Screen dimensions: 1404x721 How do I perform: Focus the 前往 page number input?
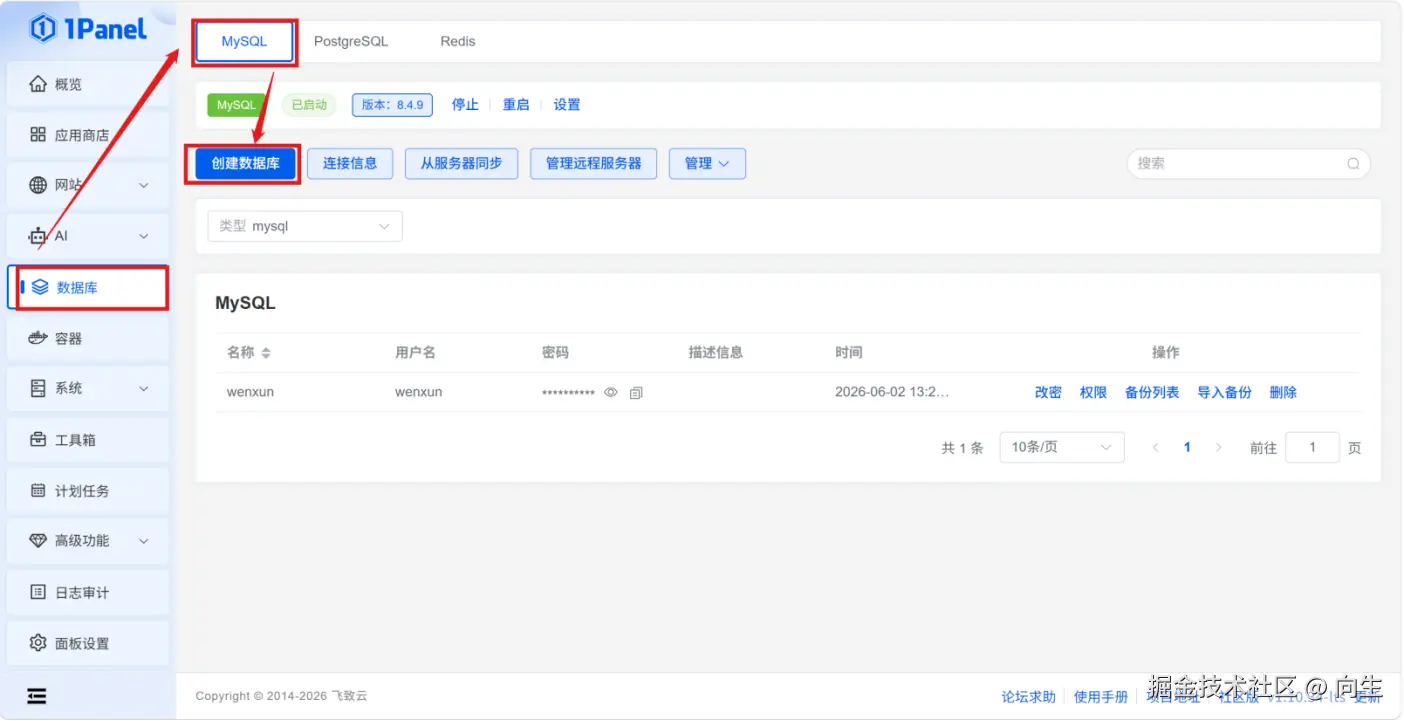(x=1312, y=447)
